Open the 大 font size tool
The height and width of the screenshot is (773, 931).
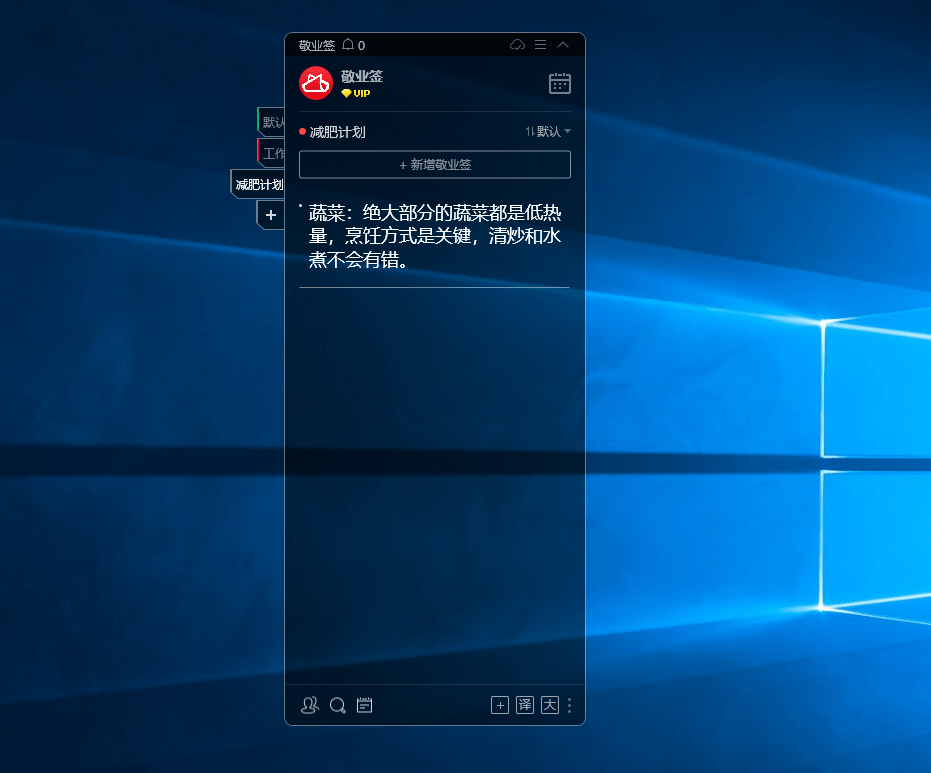tap(549, 705)
